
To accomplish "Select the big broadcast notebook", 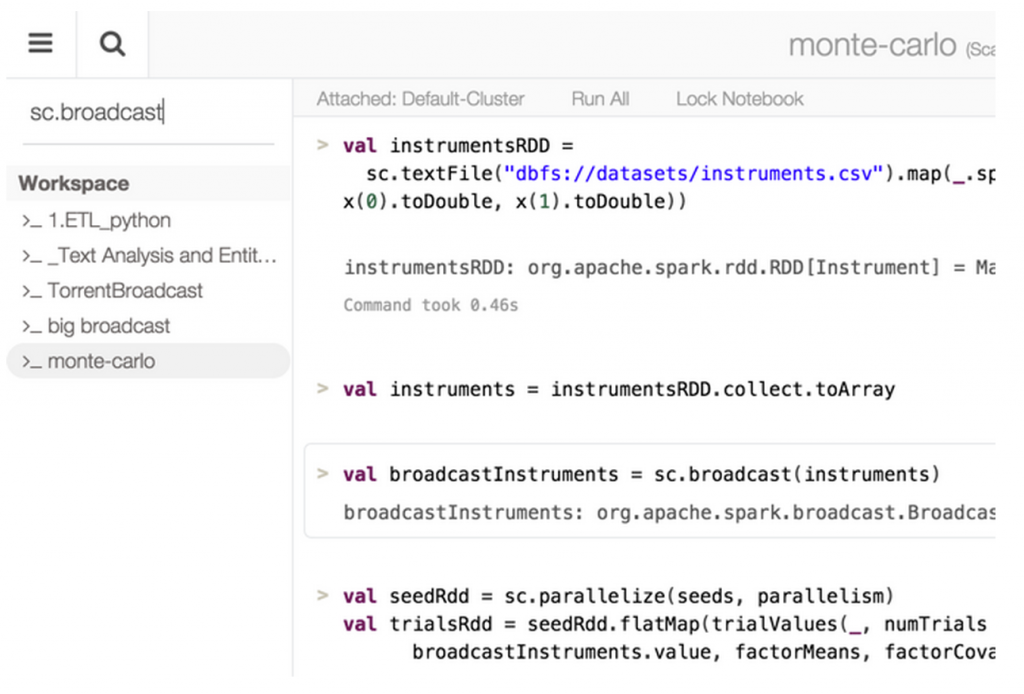I will pyautogui.click(x=108, y=326).
